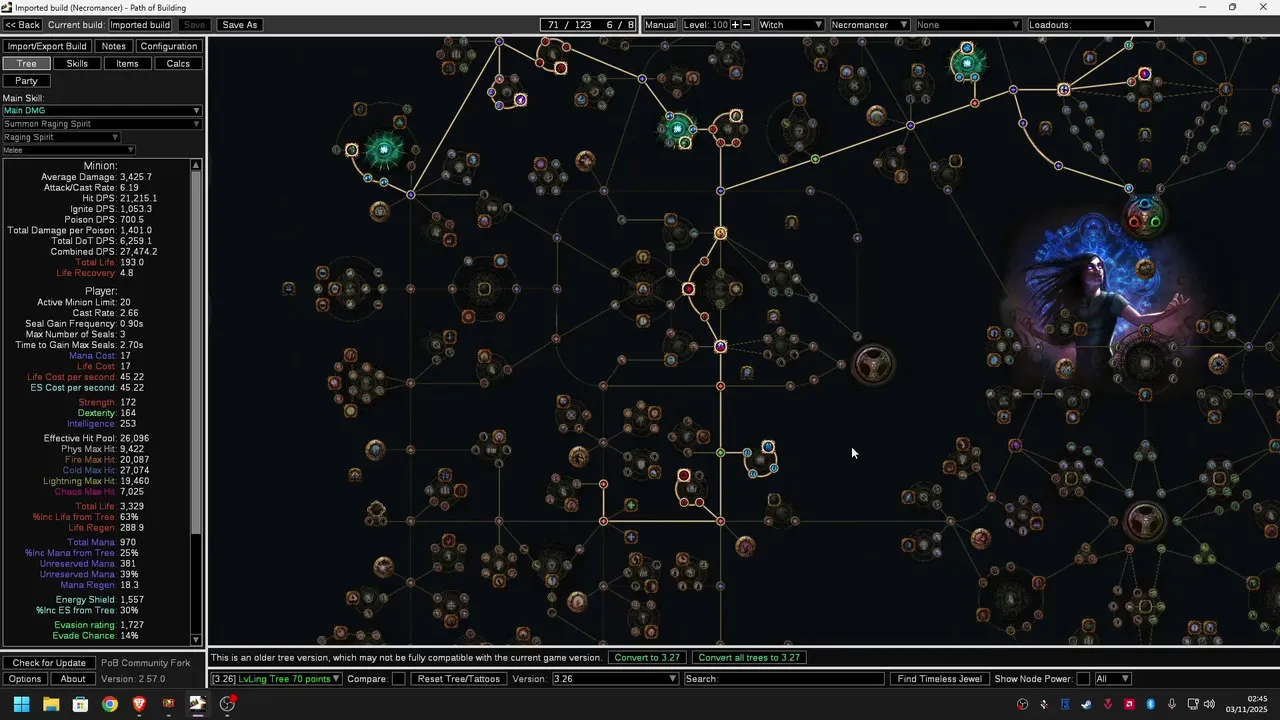Image resolution: width=1280 pixels, height=720 pixels.
Task: Click Check for Update
Action: tap(49, 663)
